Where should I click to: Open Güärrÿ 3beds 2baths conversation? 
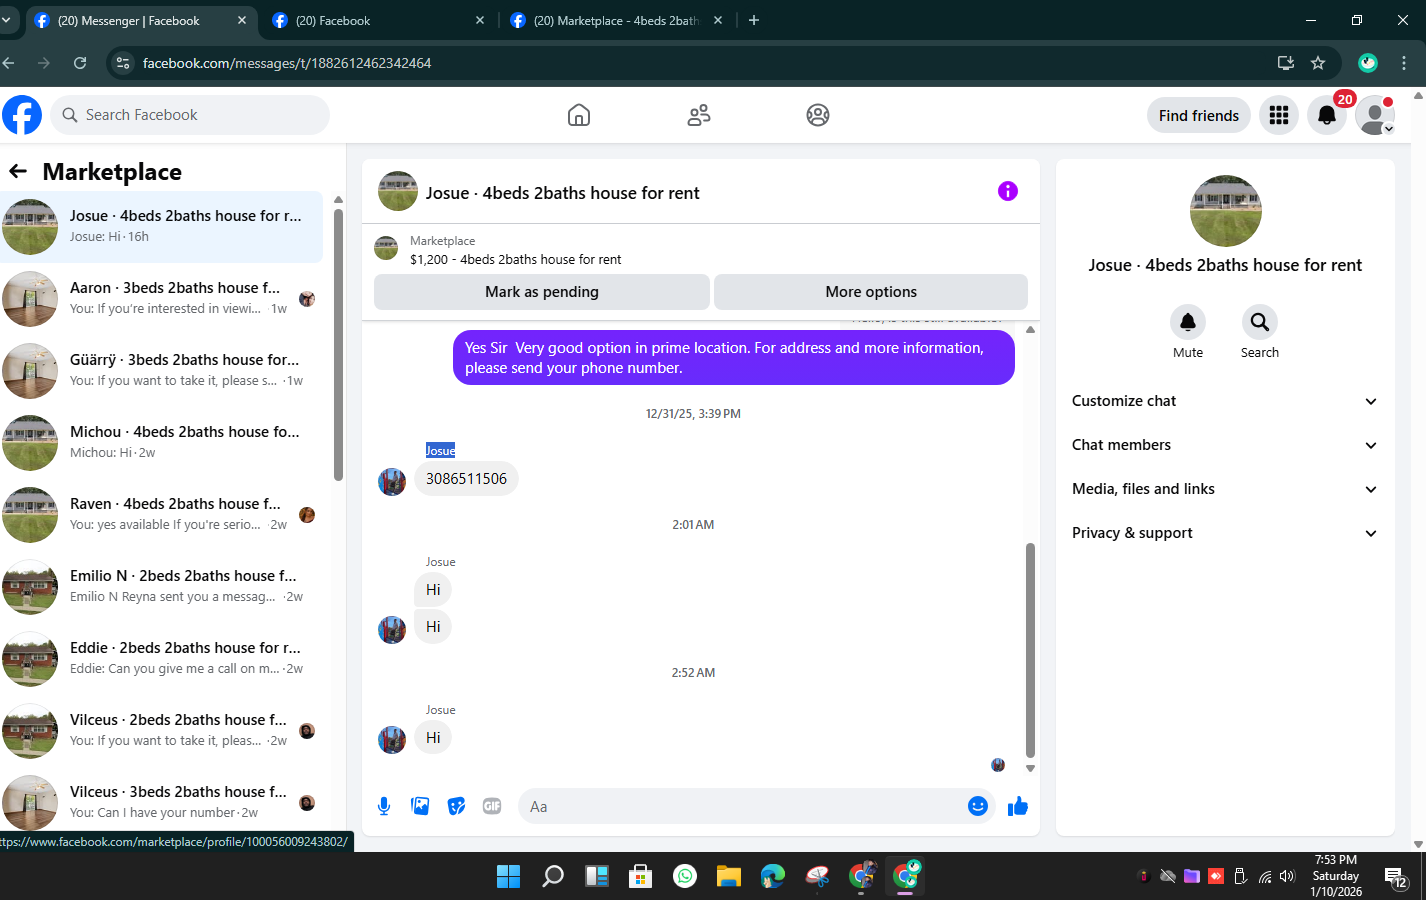[x=162, y=371]
